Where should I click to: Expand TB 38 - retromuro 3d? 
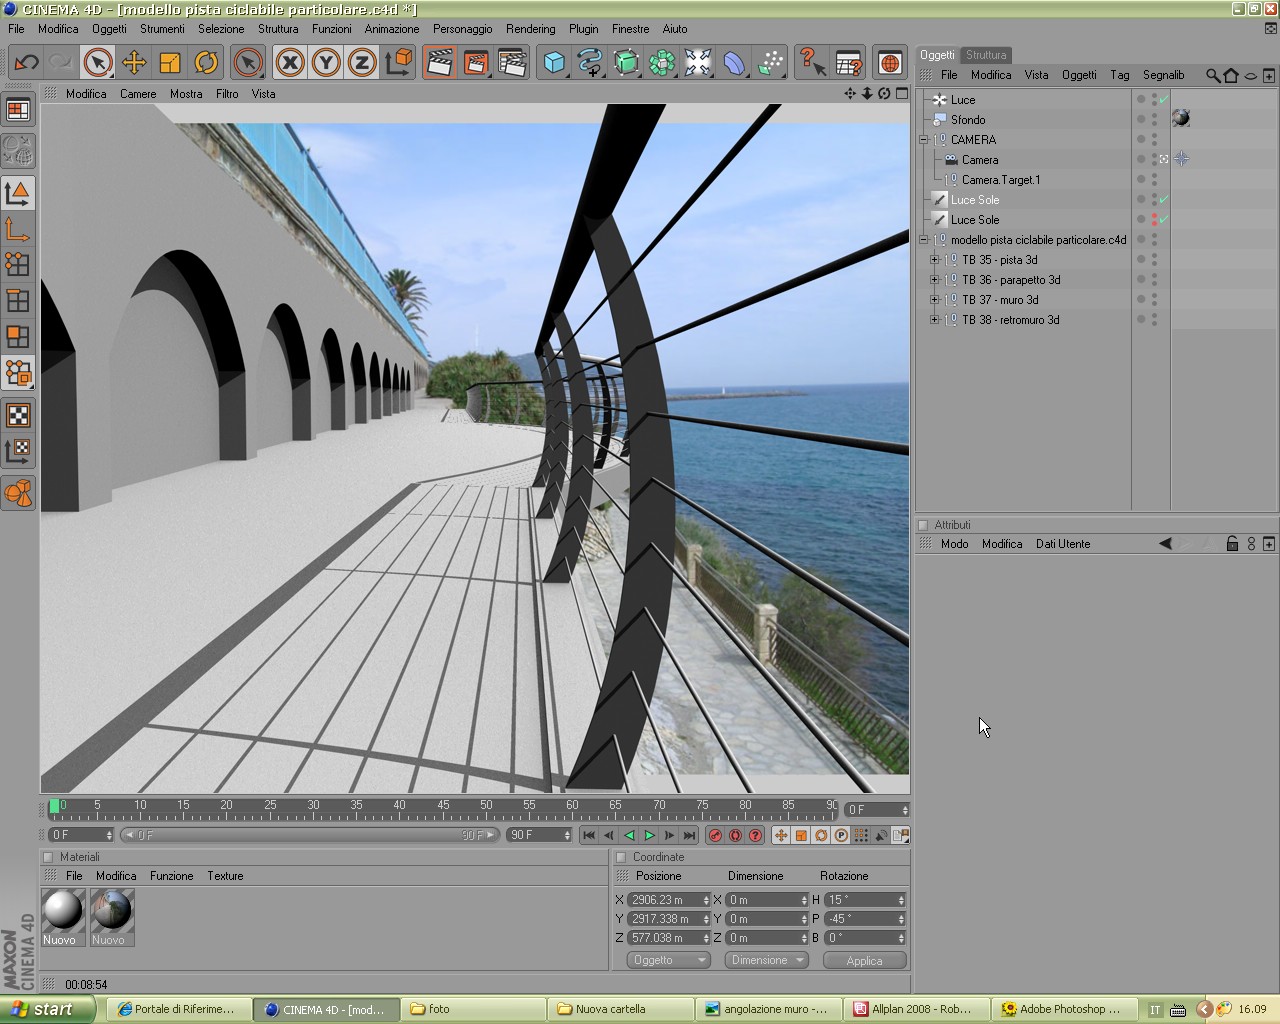tap(935, 320)
